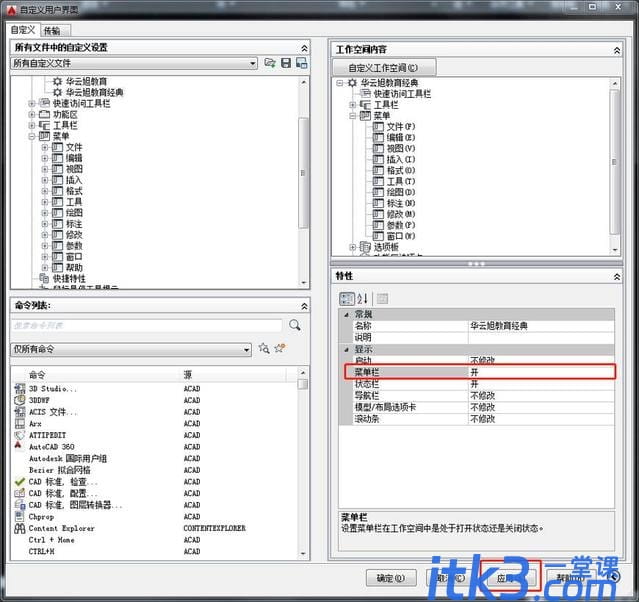Click the find command or text icon
Screen dimensions: 639x602
[264, 348]
